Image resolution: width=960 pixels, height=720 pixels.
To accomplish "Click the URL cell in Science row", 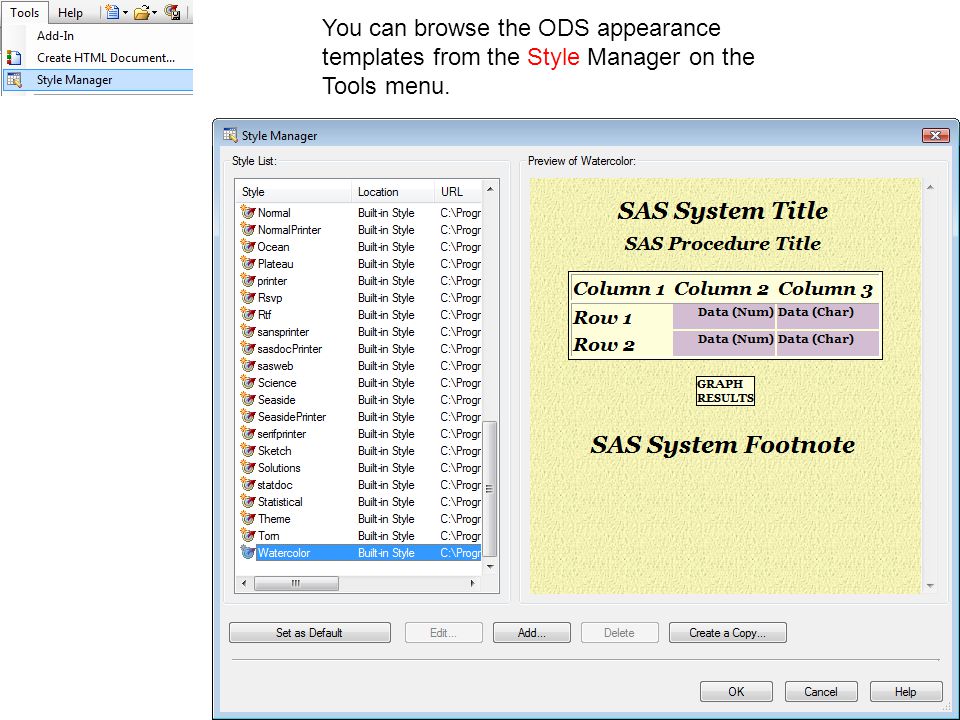I will click(x=460, y=383).
